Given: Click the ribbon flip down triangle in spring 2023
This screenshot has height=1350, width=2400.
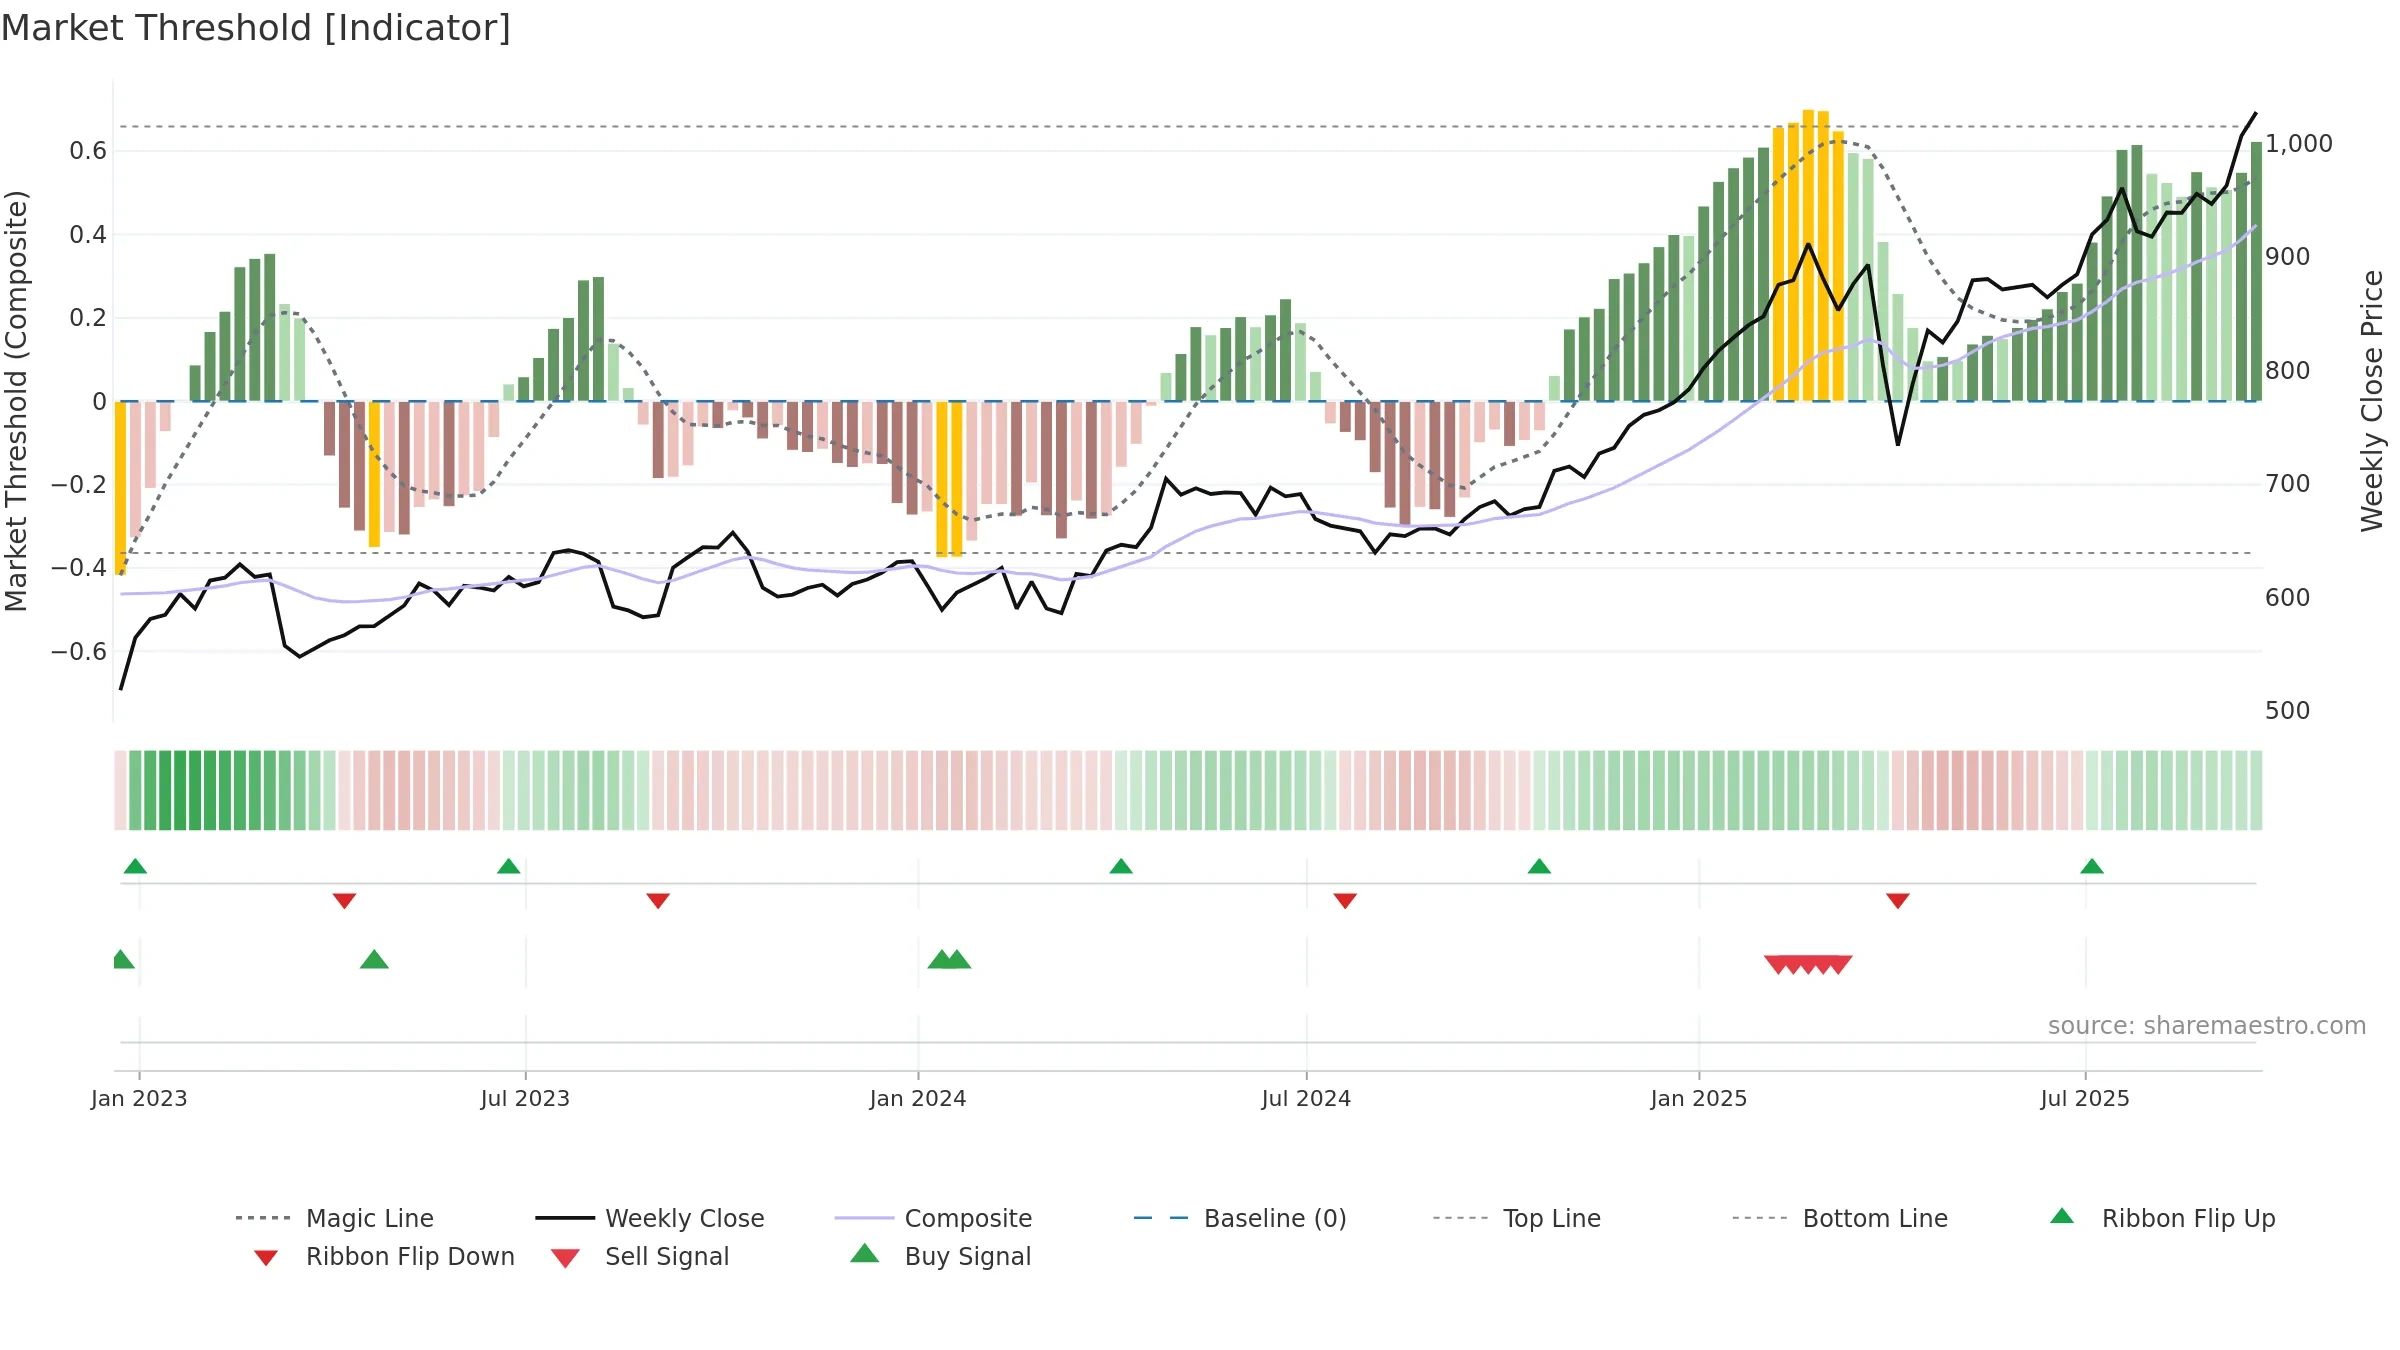Looking at the screenshot, I should pos(344,901).
